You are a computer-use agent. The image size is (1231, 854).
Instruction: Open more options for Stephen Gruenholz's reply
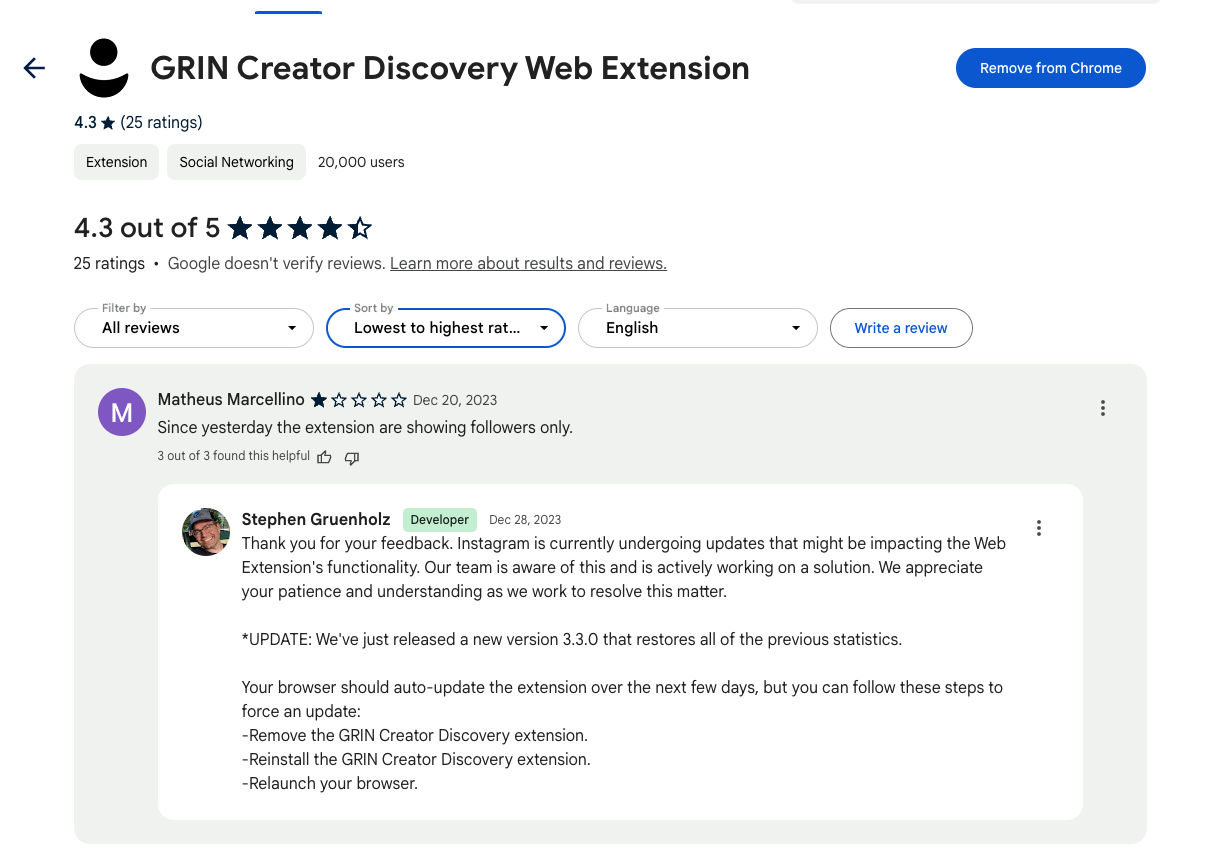pyautogui.click(x=1038, y=528)
